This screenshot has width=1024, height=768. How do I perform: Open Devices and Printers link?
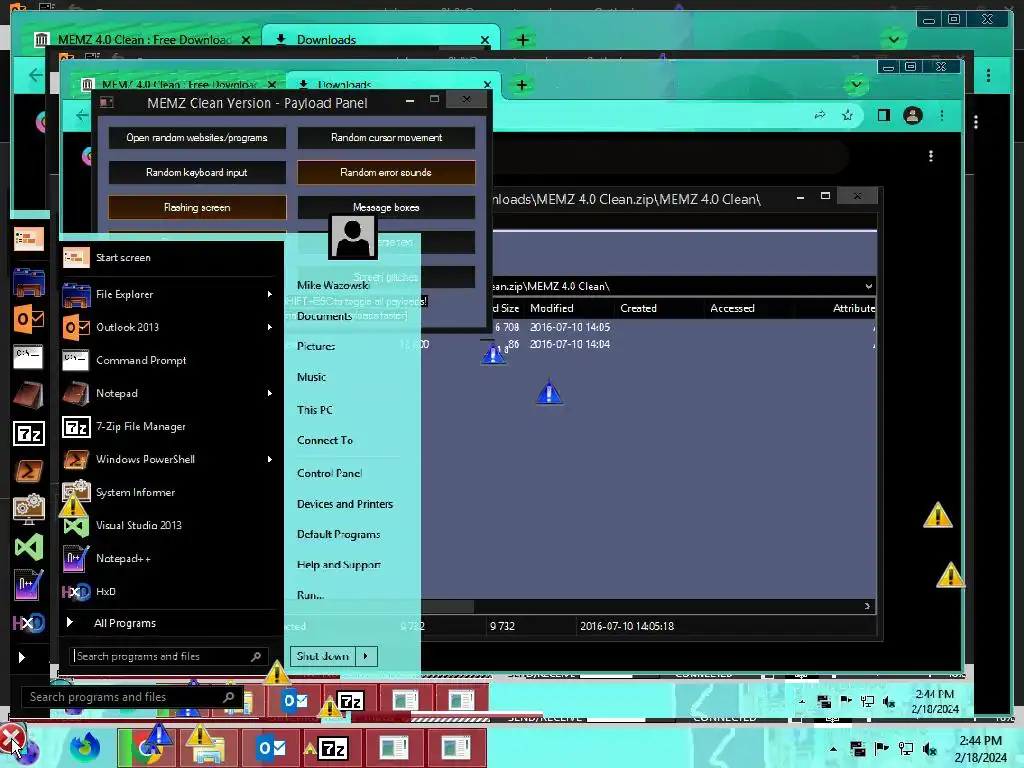345,504
